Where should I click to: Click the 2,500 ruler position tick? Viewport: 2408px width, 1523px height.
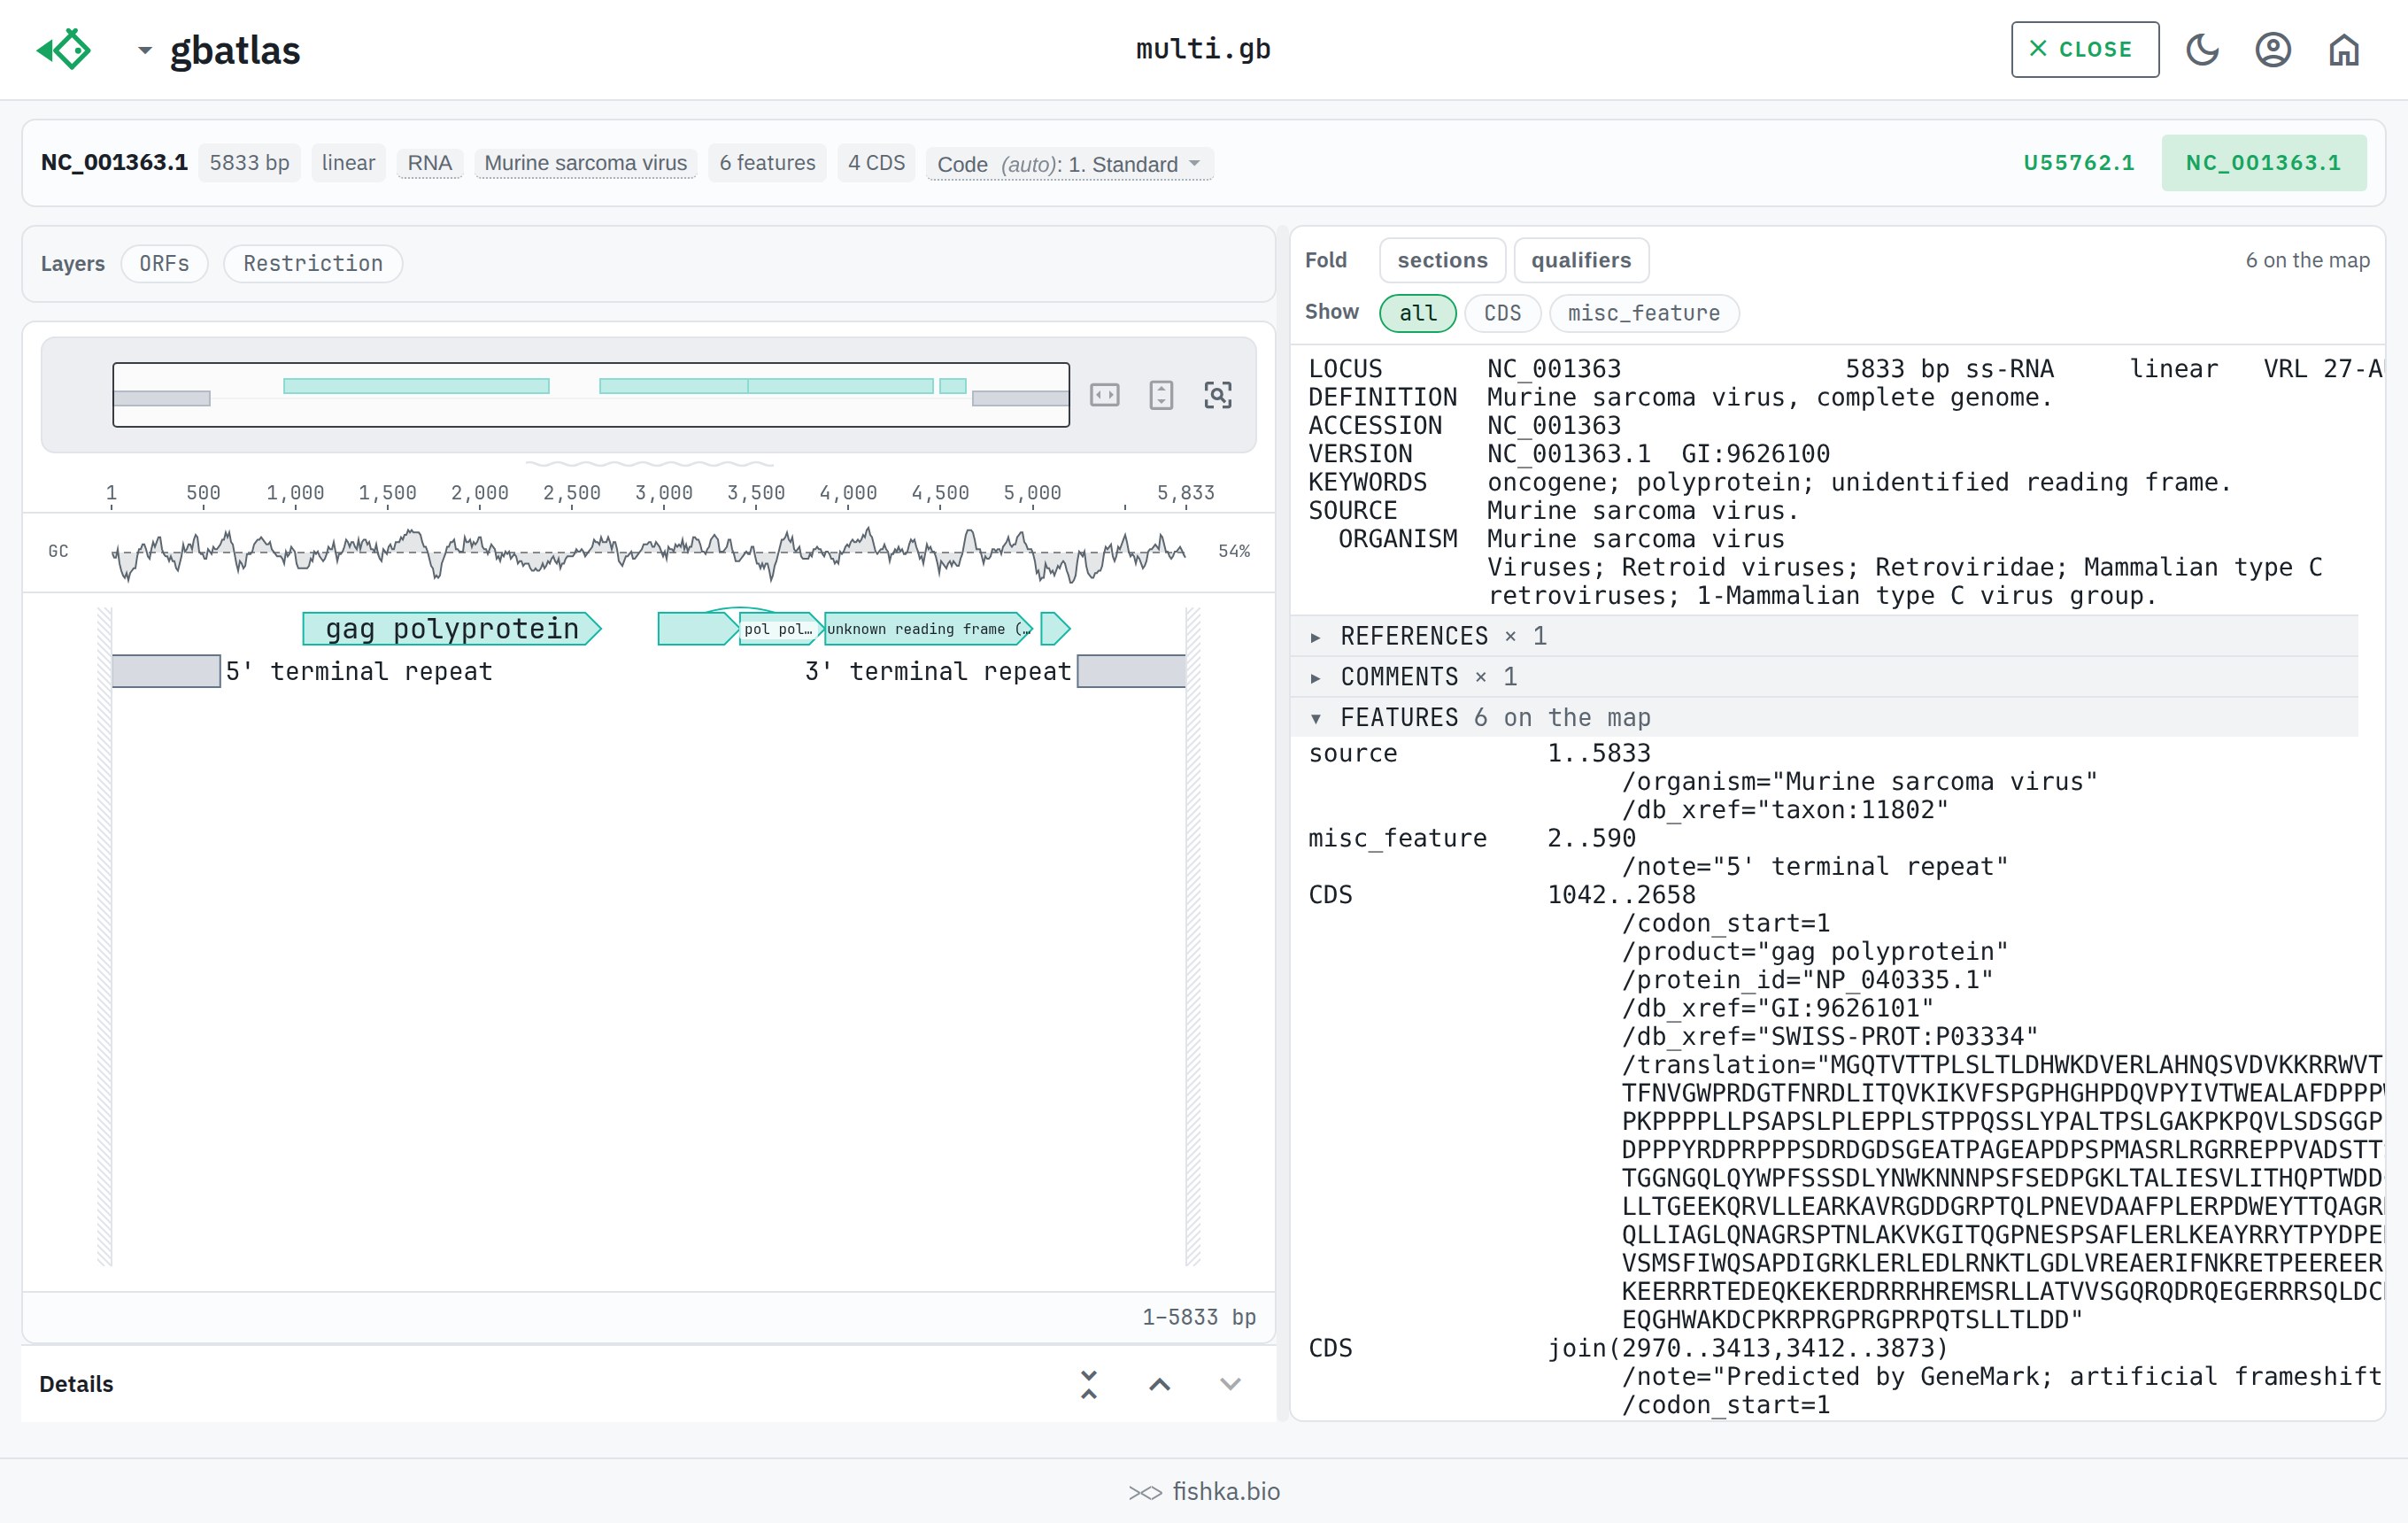pyautogui.click(x=572, y=494)
